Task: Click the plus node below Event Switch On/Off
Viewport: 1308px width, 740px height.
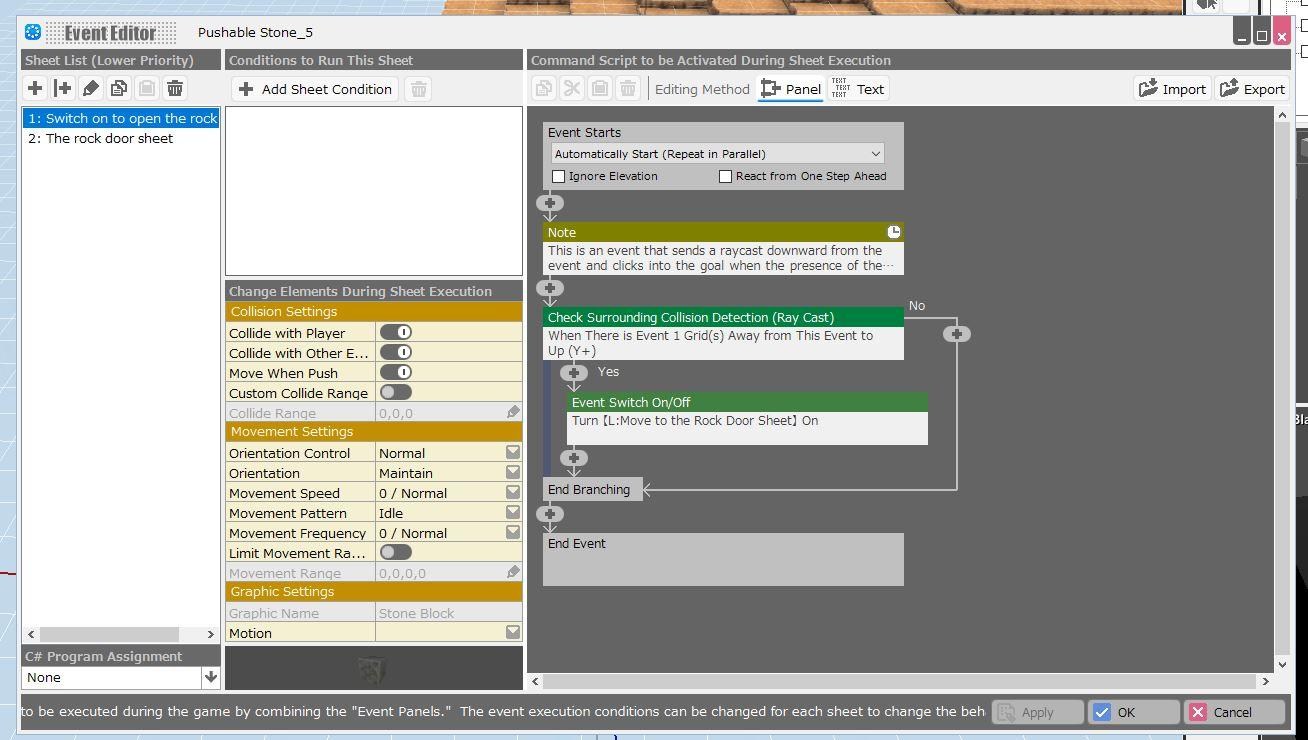Action: point(574,458)
